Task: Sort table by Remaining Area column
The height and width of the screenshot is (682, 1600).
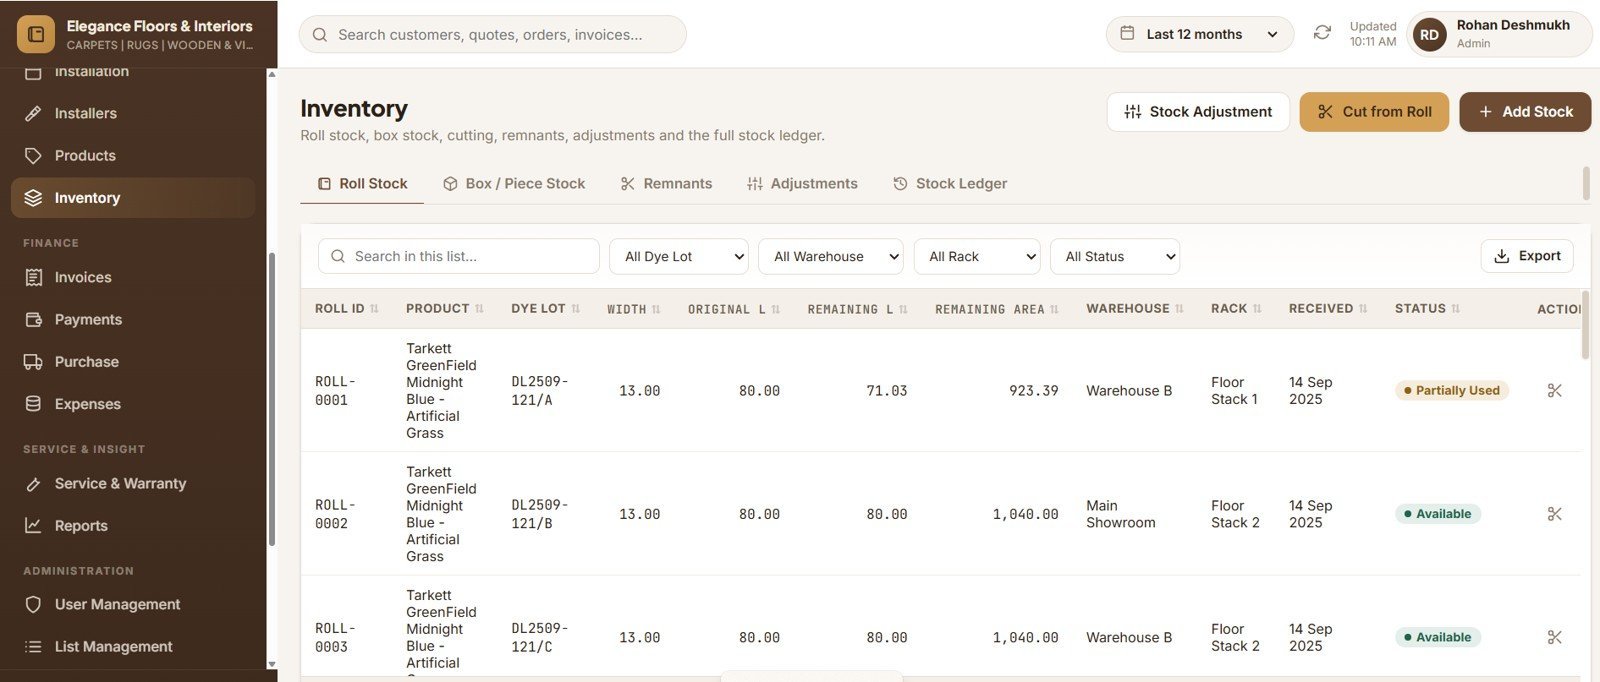Action: 996,310
